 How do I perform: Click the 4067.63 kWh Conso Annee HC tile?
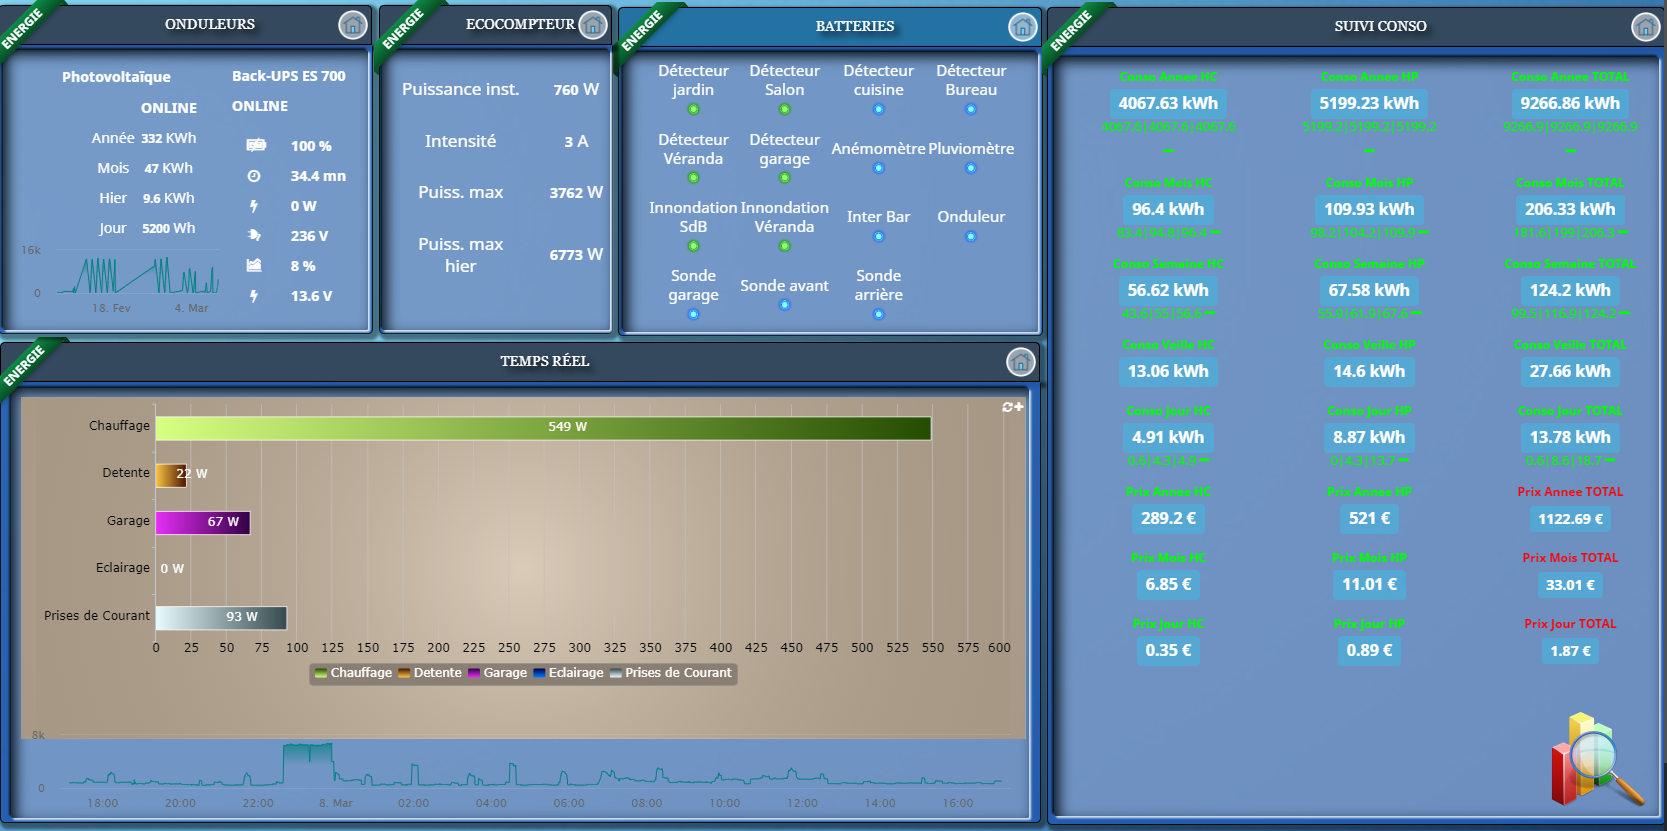[x=1168, y=103]
